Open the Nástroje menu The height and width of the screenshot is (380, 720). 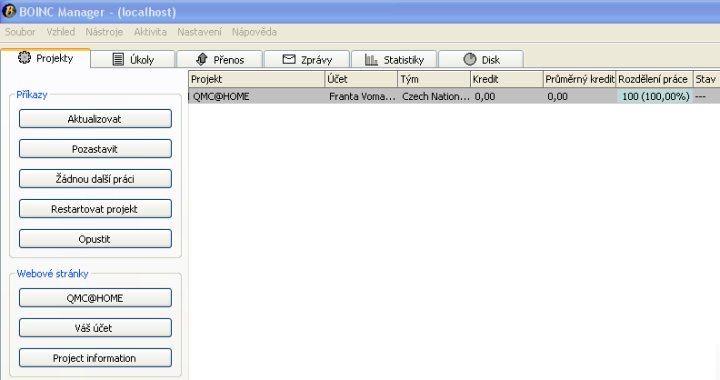point(104,32)
